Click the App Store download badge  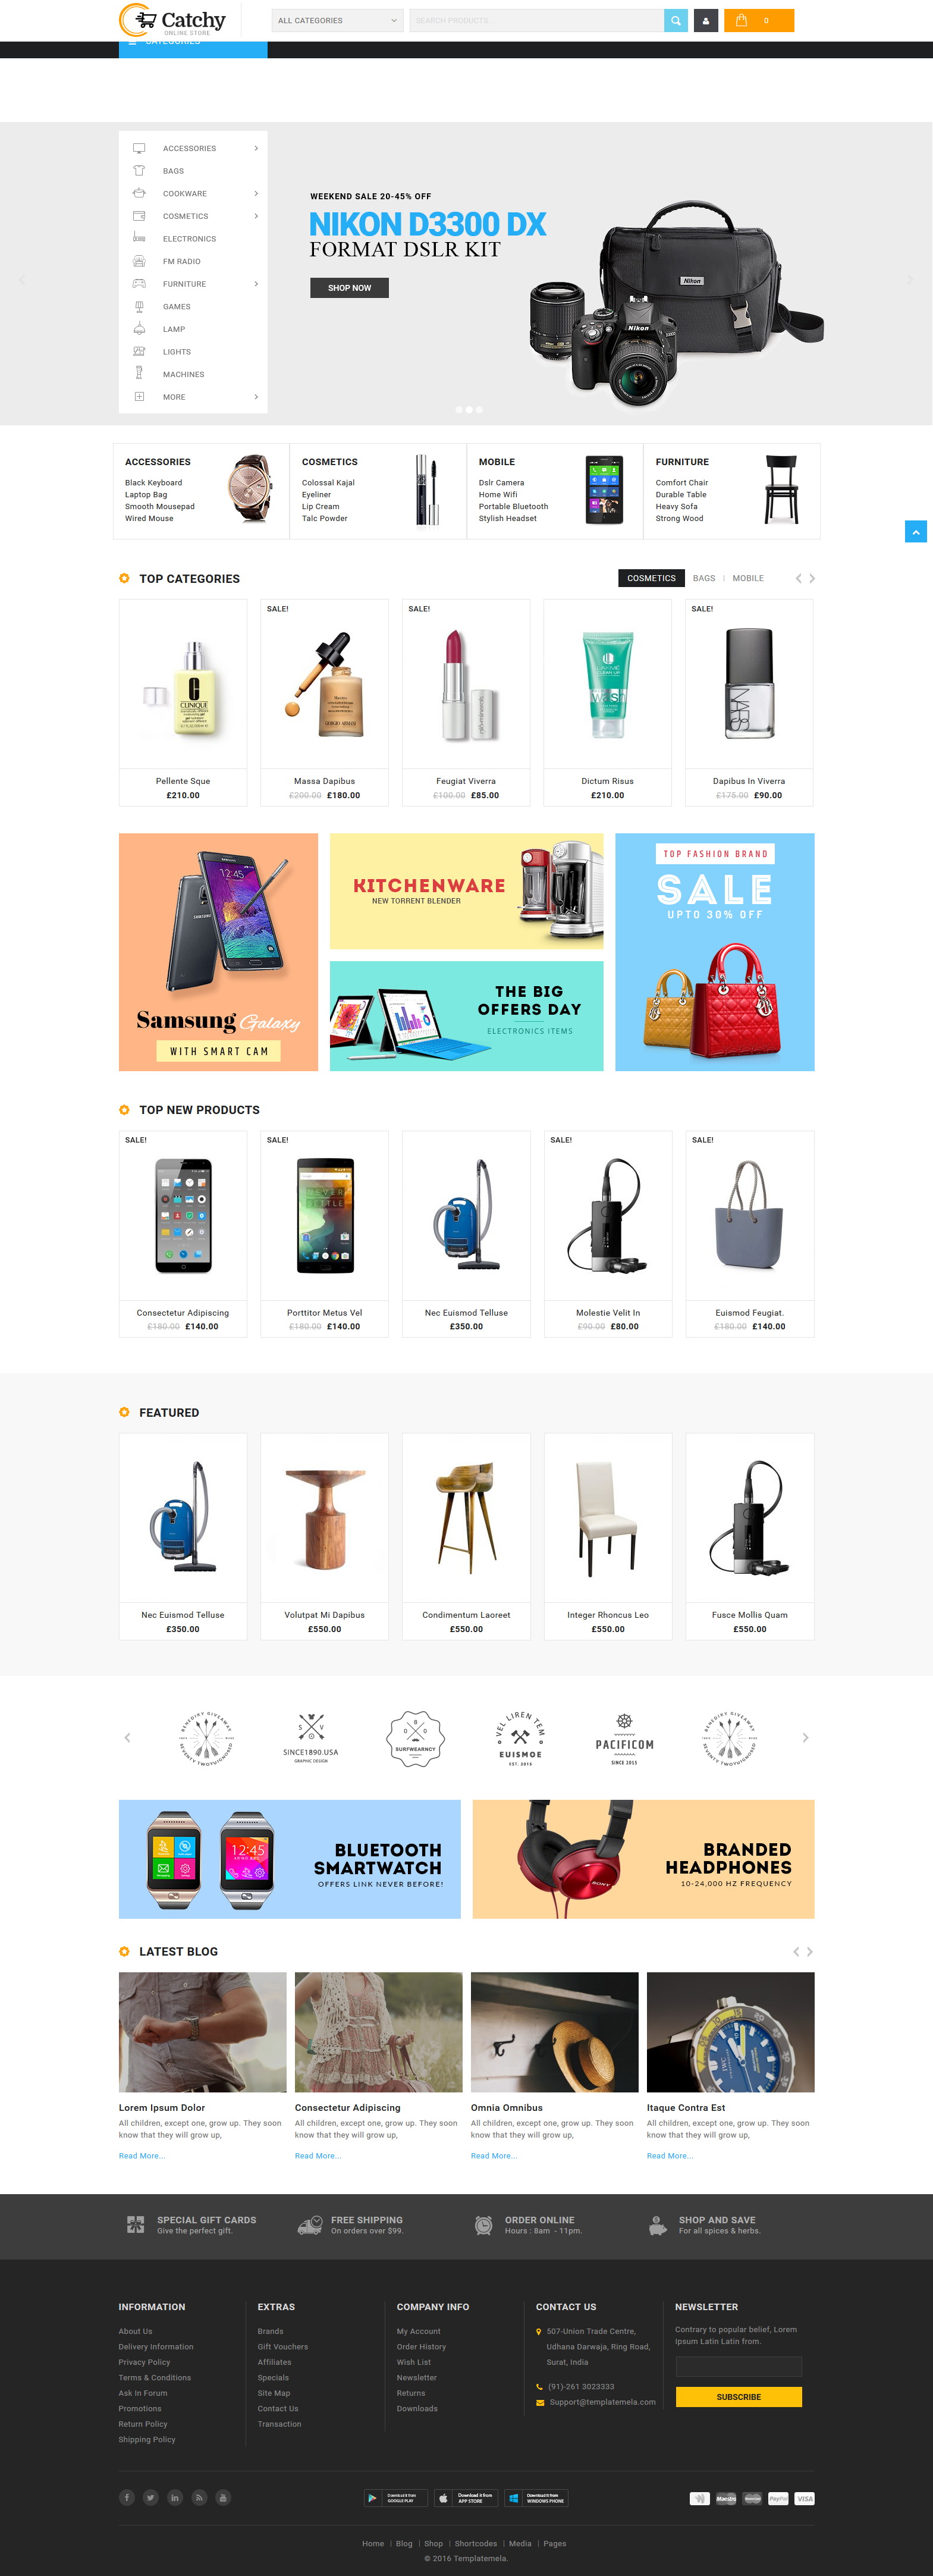coord(466,2497)
